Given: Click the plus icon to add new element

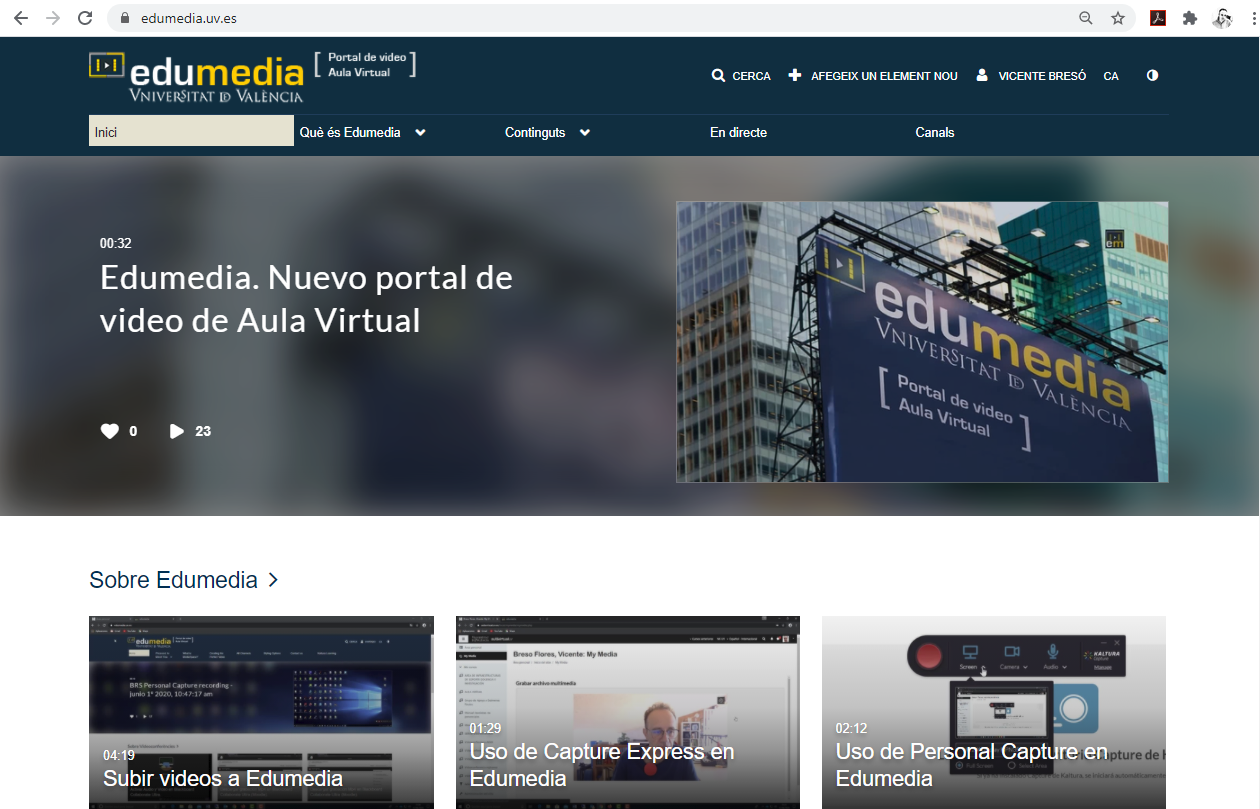Looking at the screenshot, I should (x=795, y=75).
